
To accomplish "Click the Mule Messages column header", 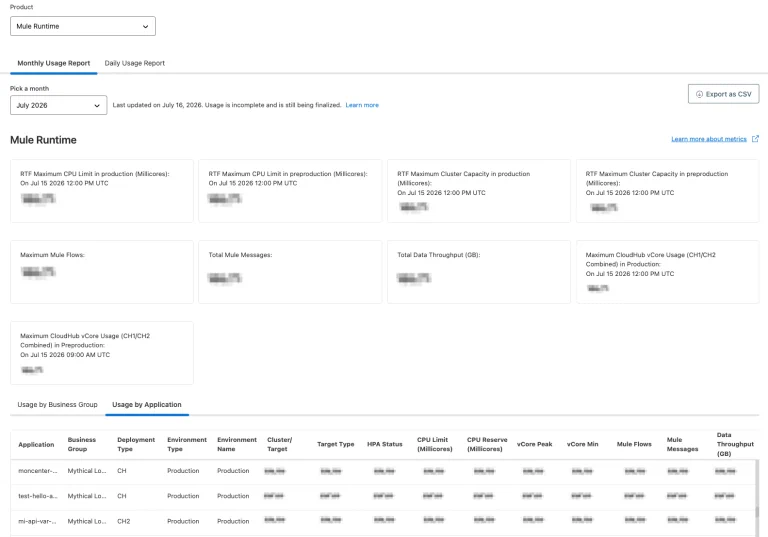I will [x=682, y=444].
